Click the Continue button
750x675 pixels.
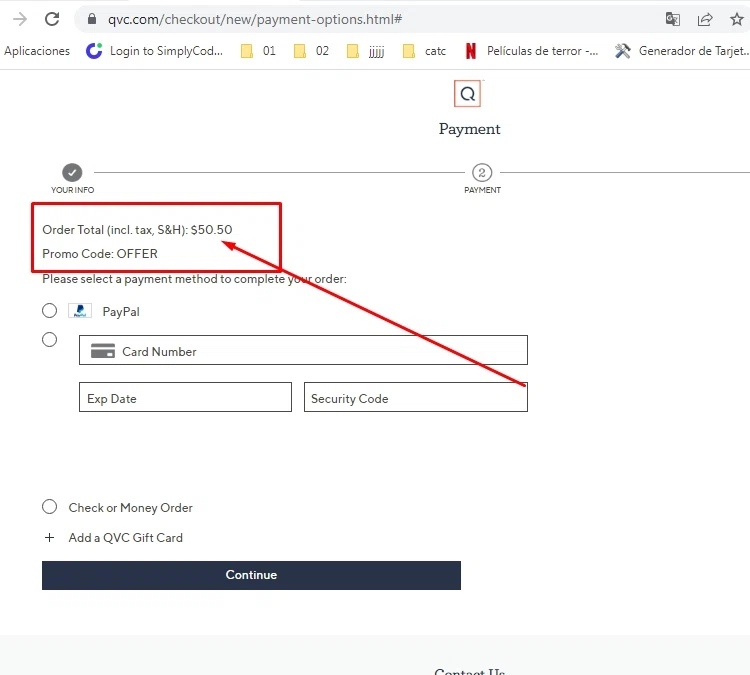pos(251,575)
